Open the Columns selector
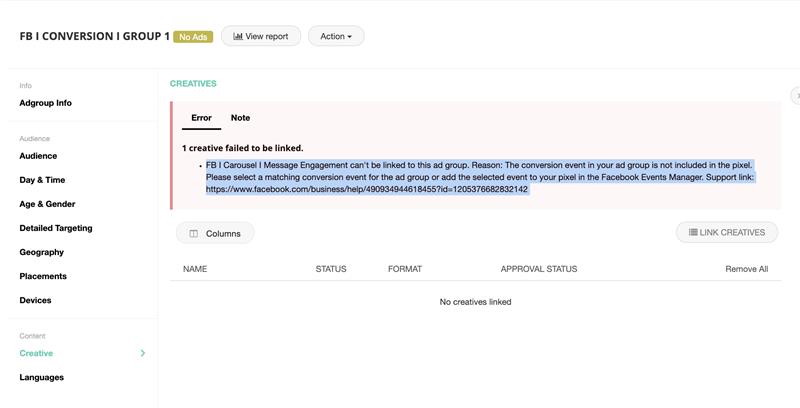Screen dimensions: 800x408 (215, 233)
